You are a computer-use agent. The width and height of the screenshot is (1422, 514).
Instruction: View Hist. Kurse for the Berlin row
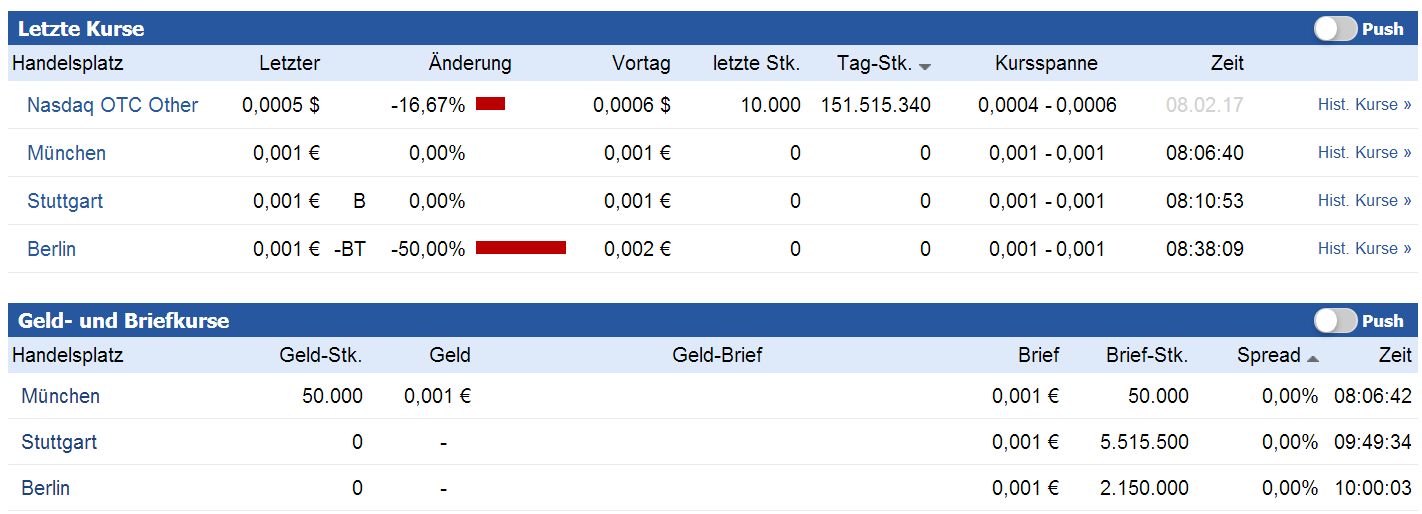1364,249
